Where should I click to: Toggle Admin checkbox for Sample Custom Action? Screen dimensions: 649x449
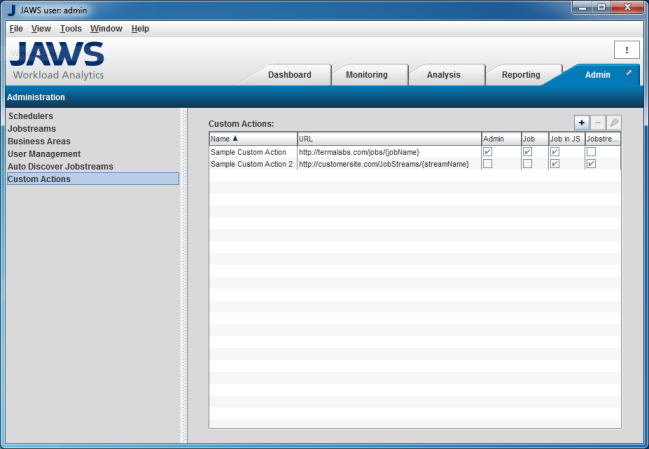(488, 152)
